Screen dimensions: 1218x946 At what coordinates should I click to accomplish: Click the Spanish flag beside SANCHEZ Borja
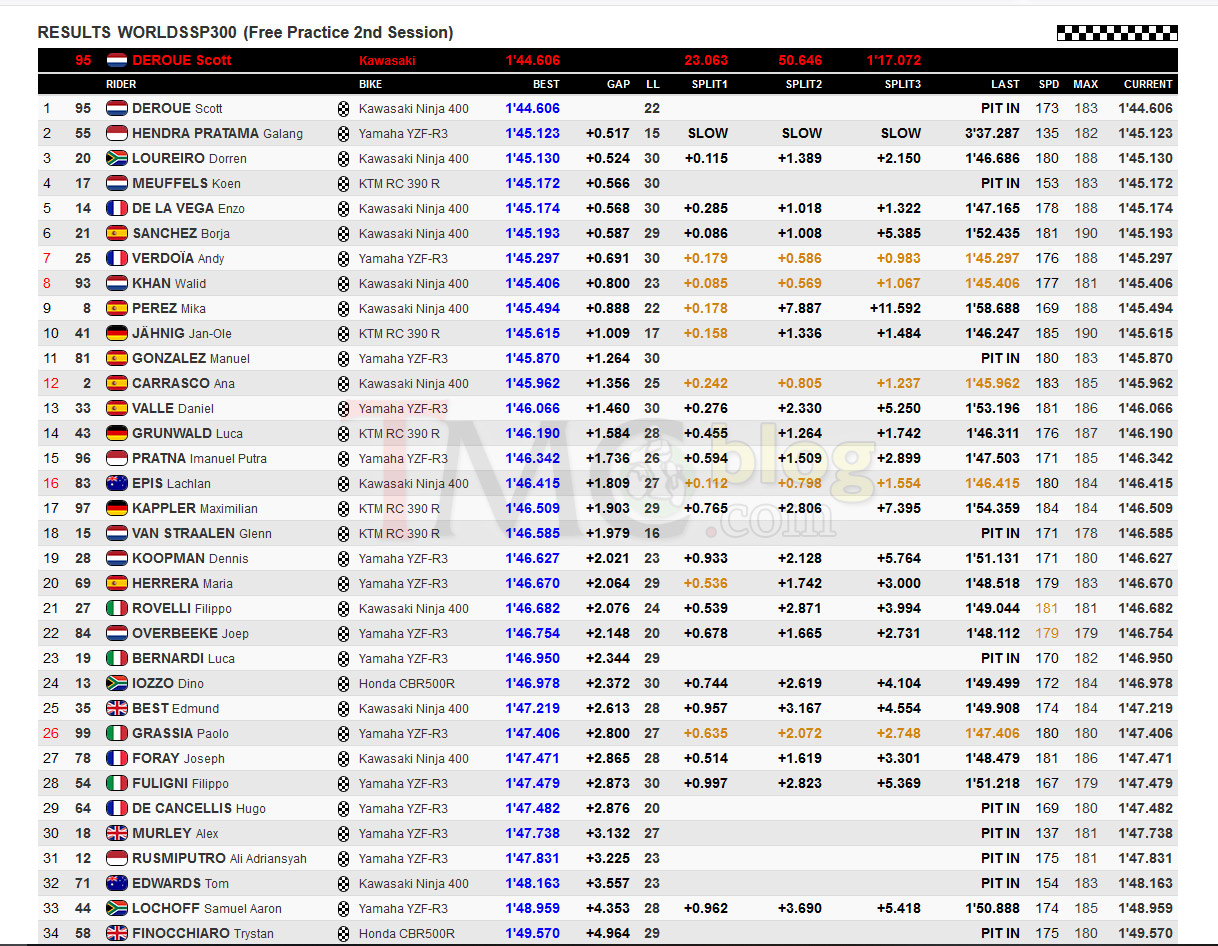116,233
